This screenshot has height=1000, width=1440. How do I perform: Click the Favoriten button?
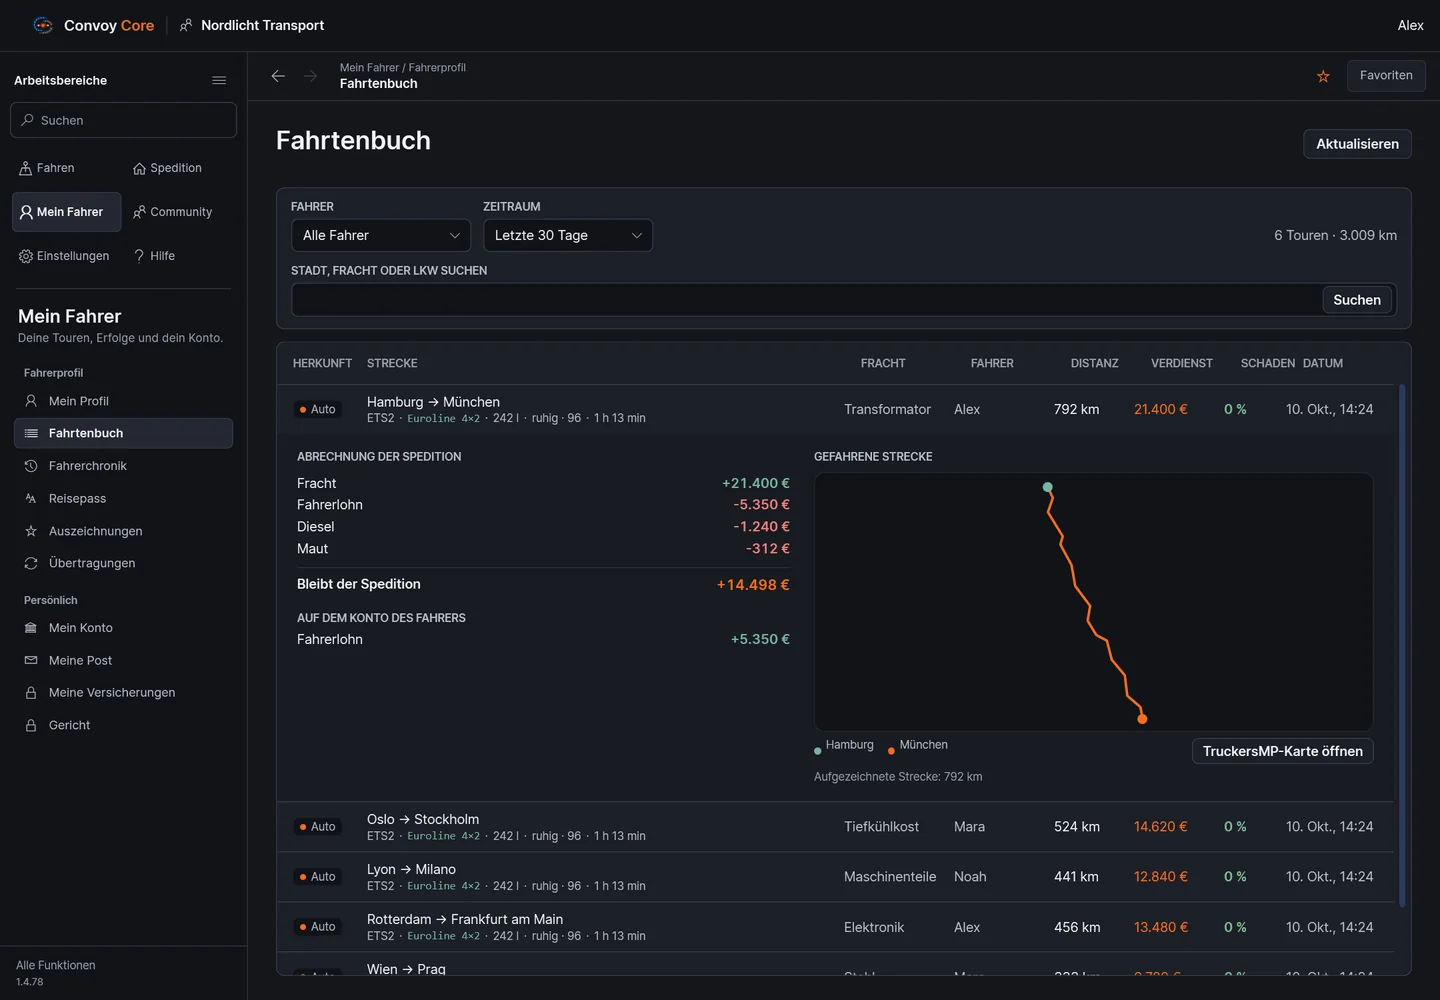(x=1386, y=76)
